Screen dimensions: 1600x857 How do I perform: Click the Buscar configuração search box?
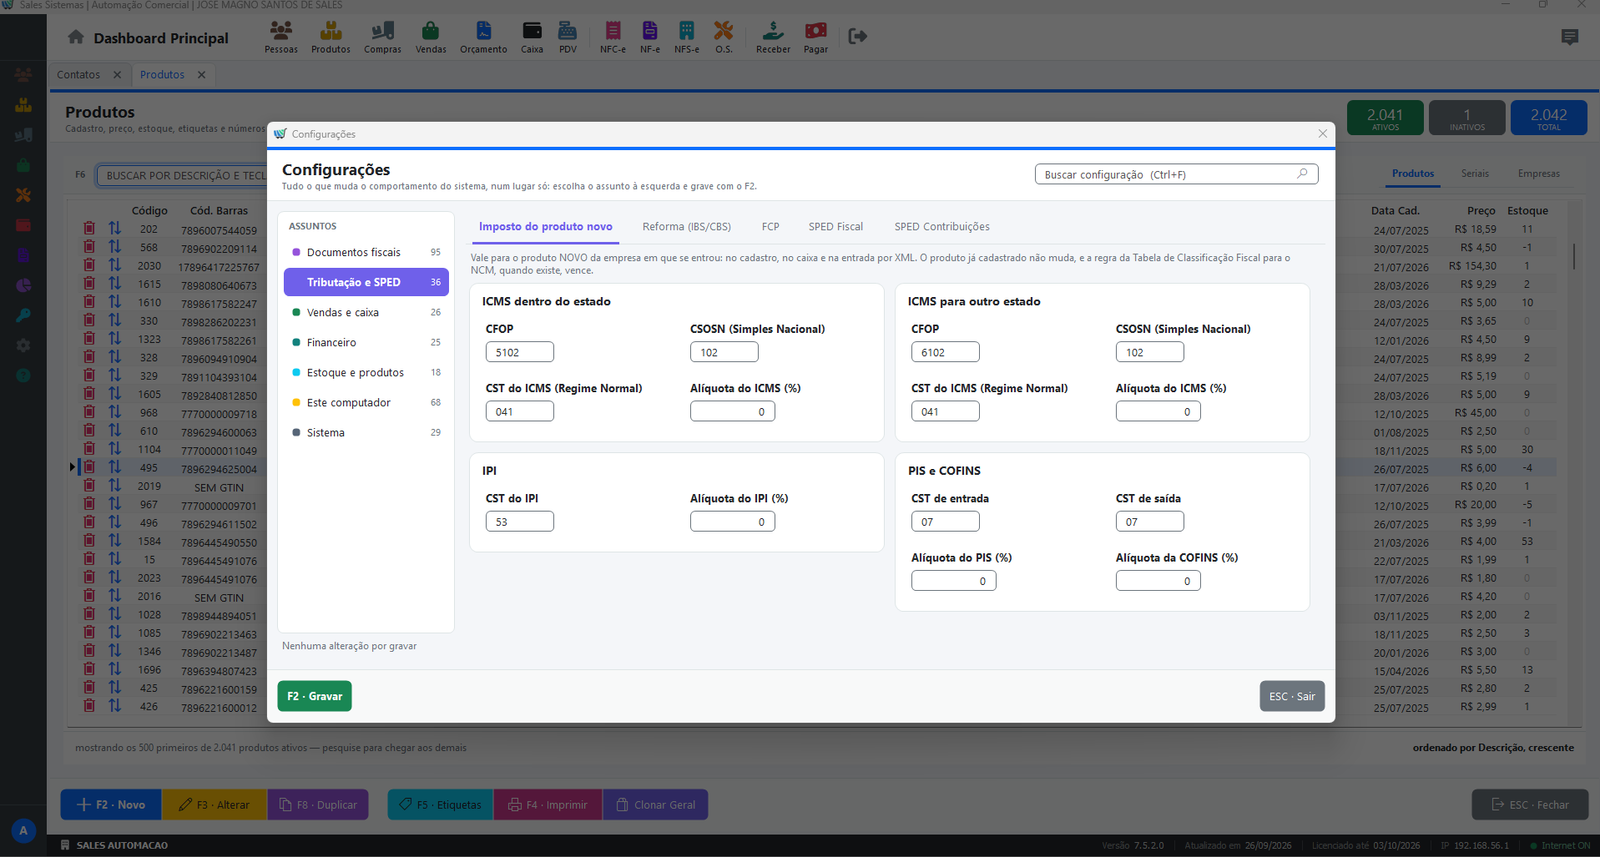tap(1176, 174)
